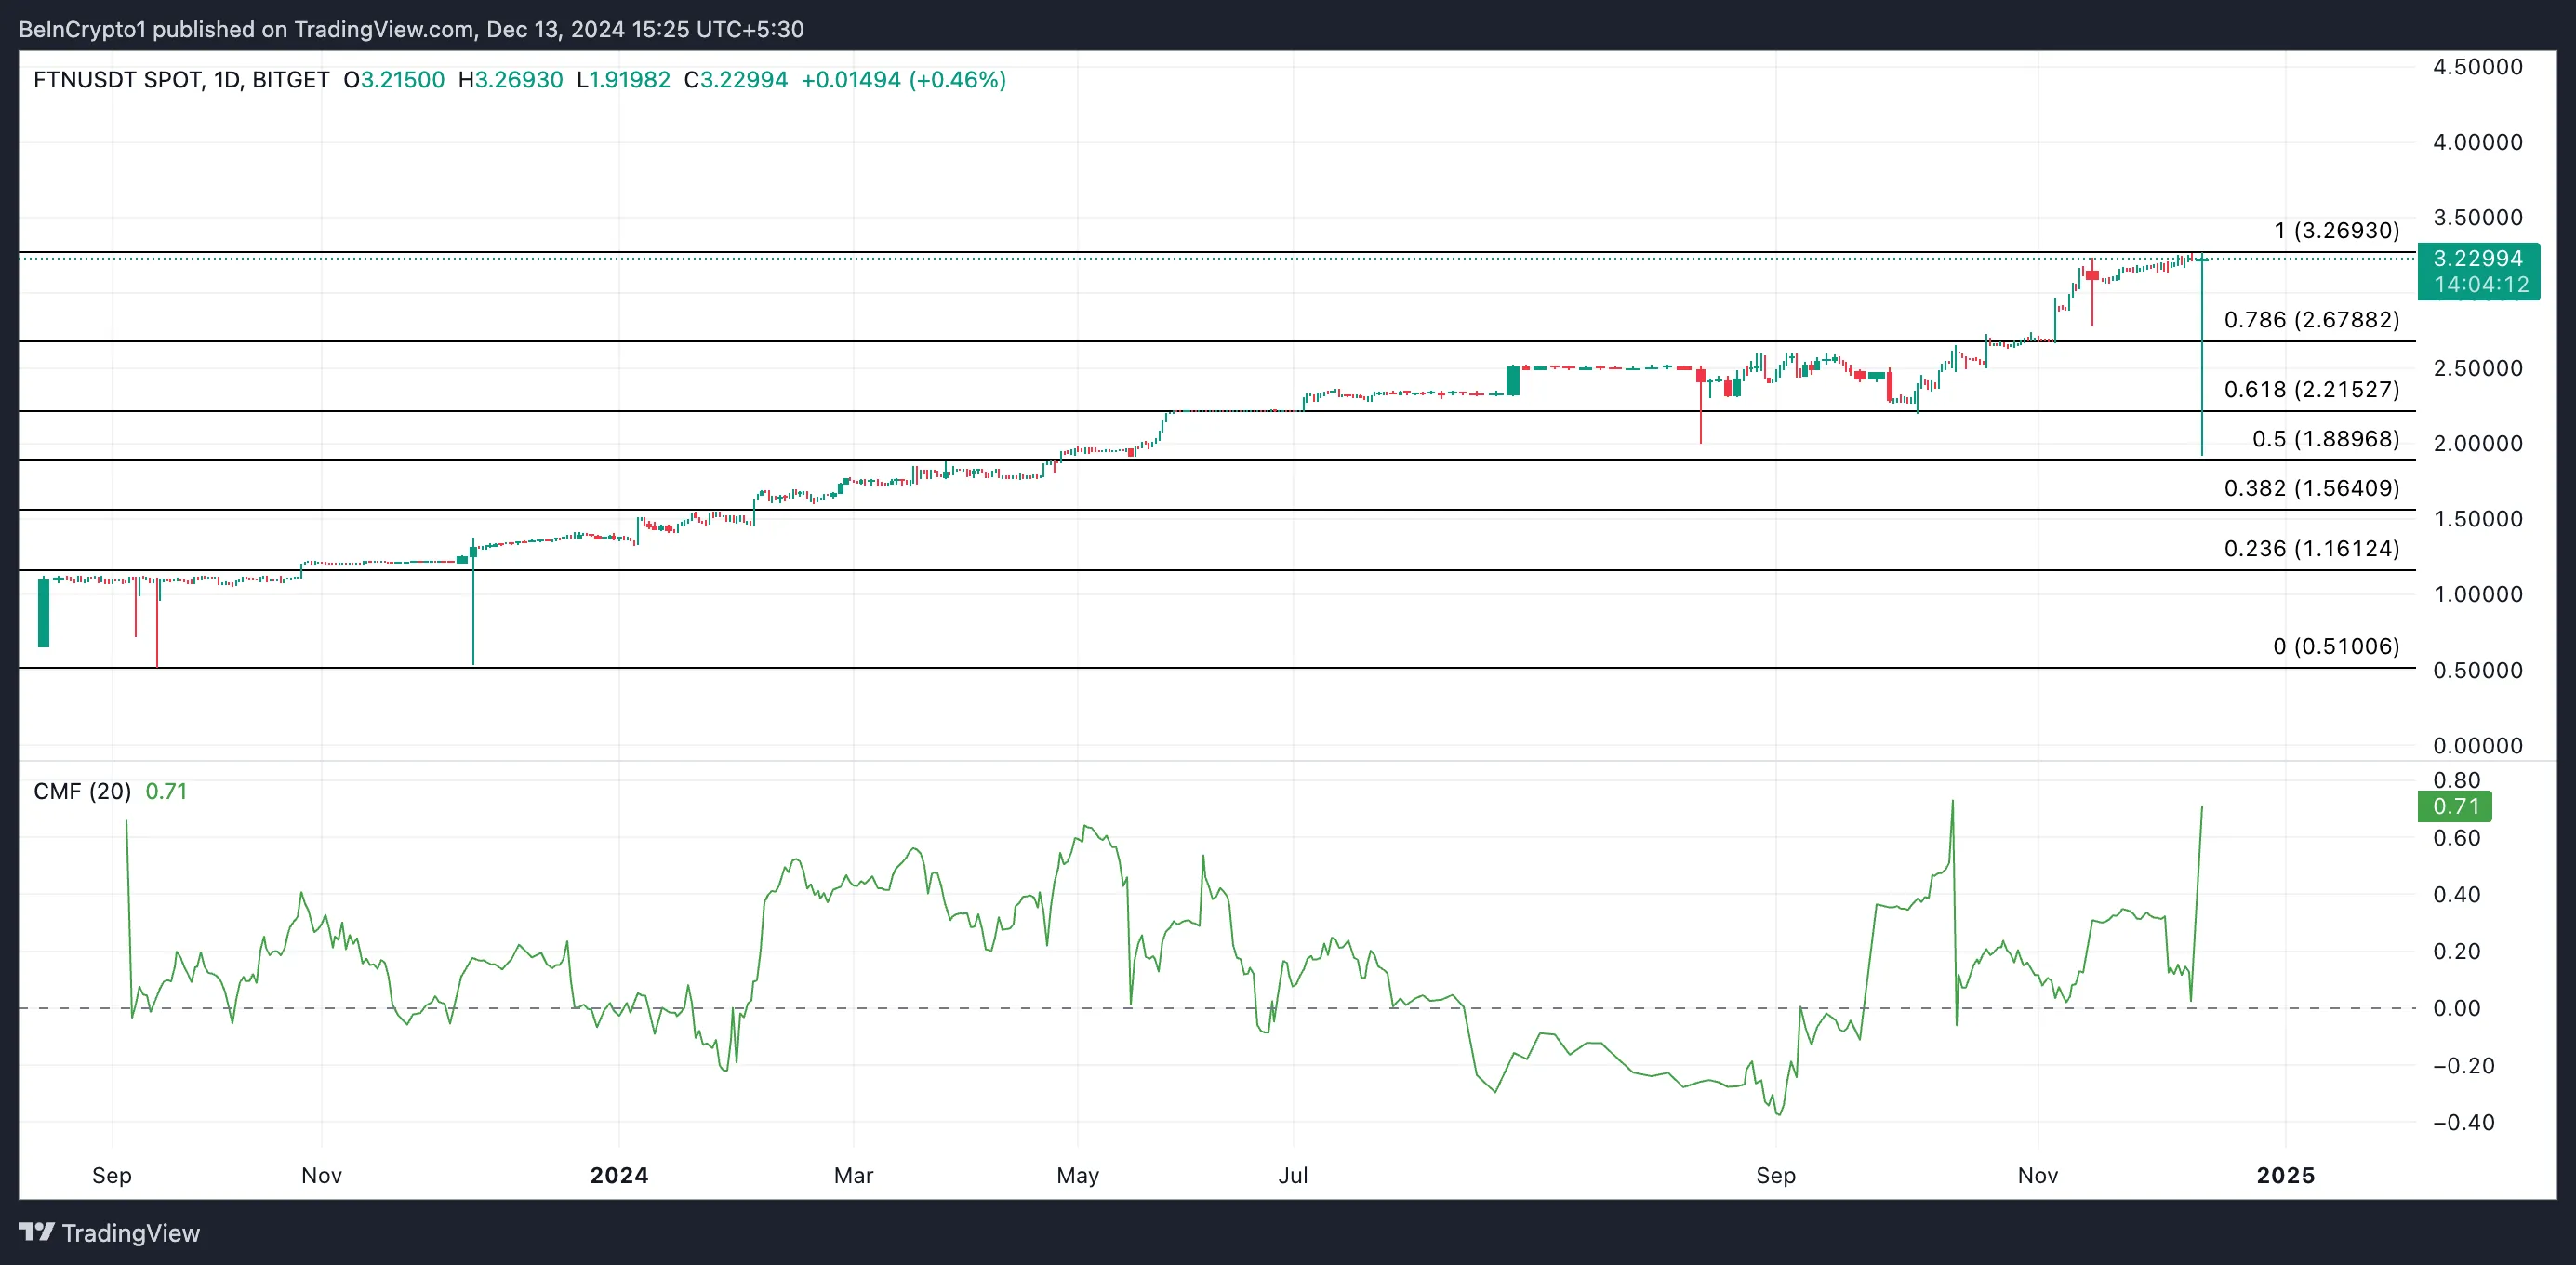Select the 0.382 (1.56409) Fibonacci label
The height and width of the screenshot is (1265, 2576).
click(2311, 488)
